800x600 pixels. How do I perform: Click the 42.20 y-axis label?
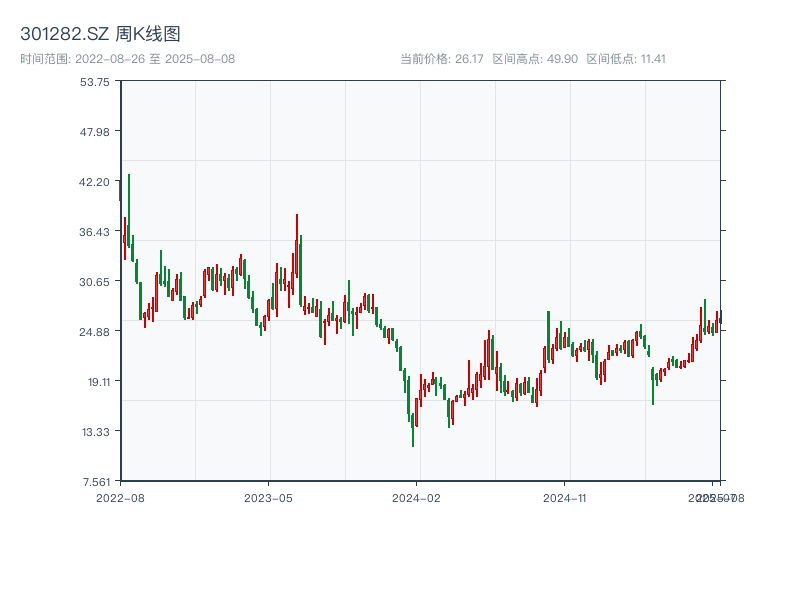coord(96,182)
